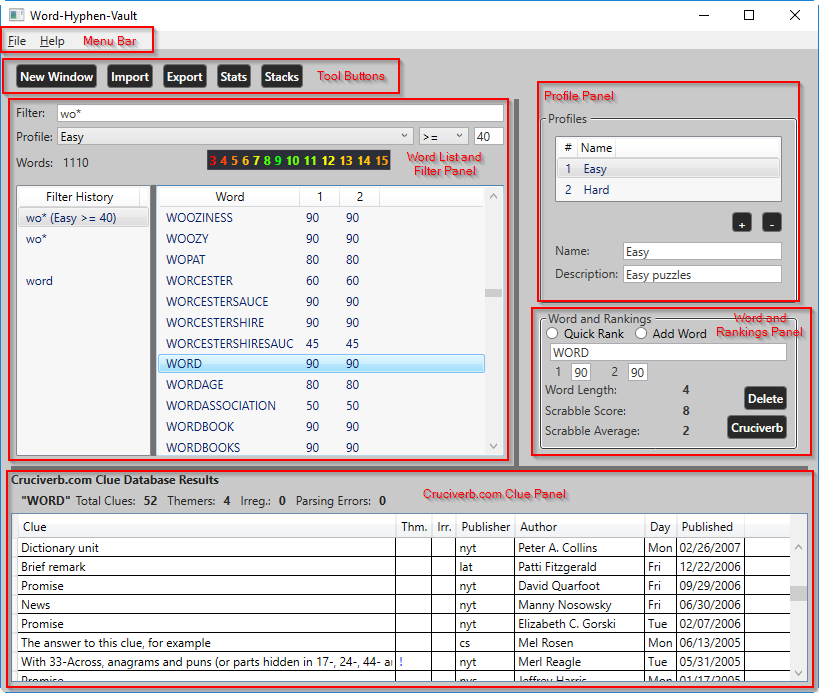Select the WORCESTERSAUCE word row
Screen dimensions: 819x693
(x=321, y=301)
